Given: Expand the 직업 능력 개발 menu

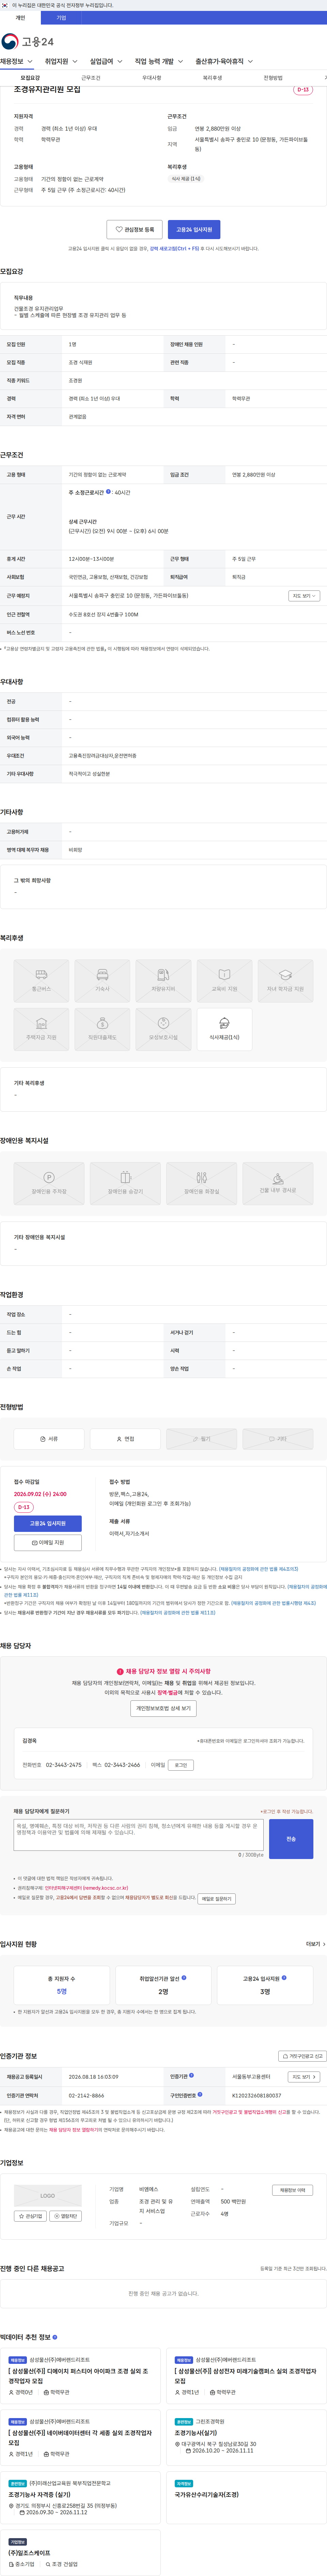Looking at the screenshot, I should pyautogui.click(x=159, y=62).
